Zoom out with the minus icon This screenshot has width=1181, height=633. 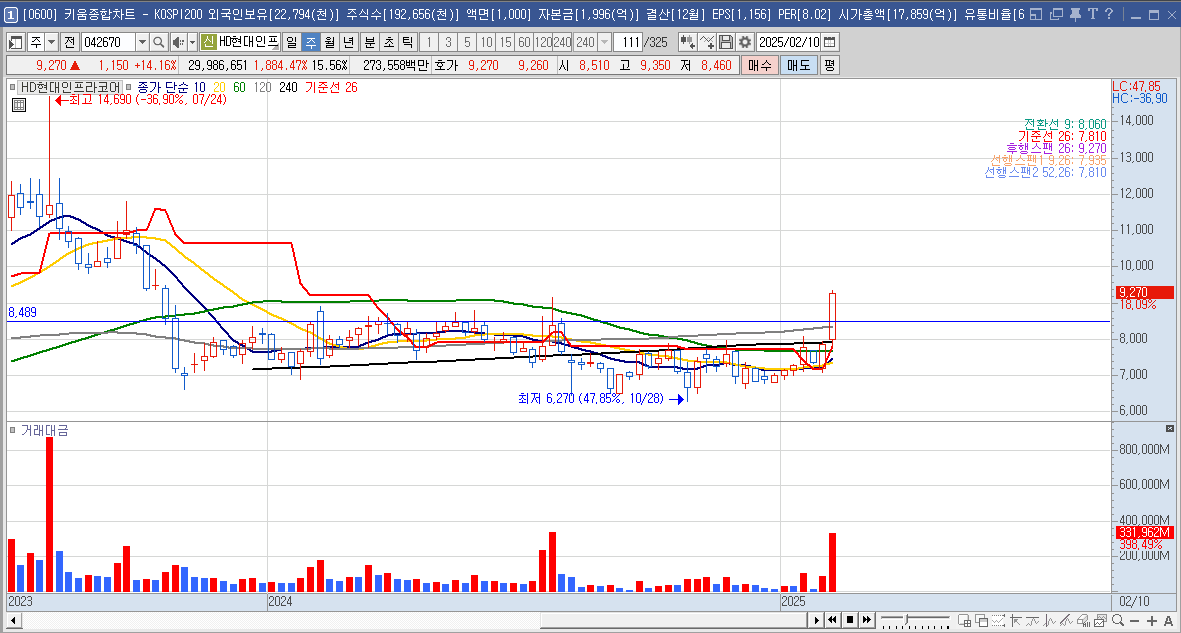coord(1134,621)
